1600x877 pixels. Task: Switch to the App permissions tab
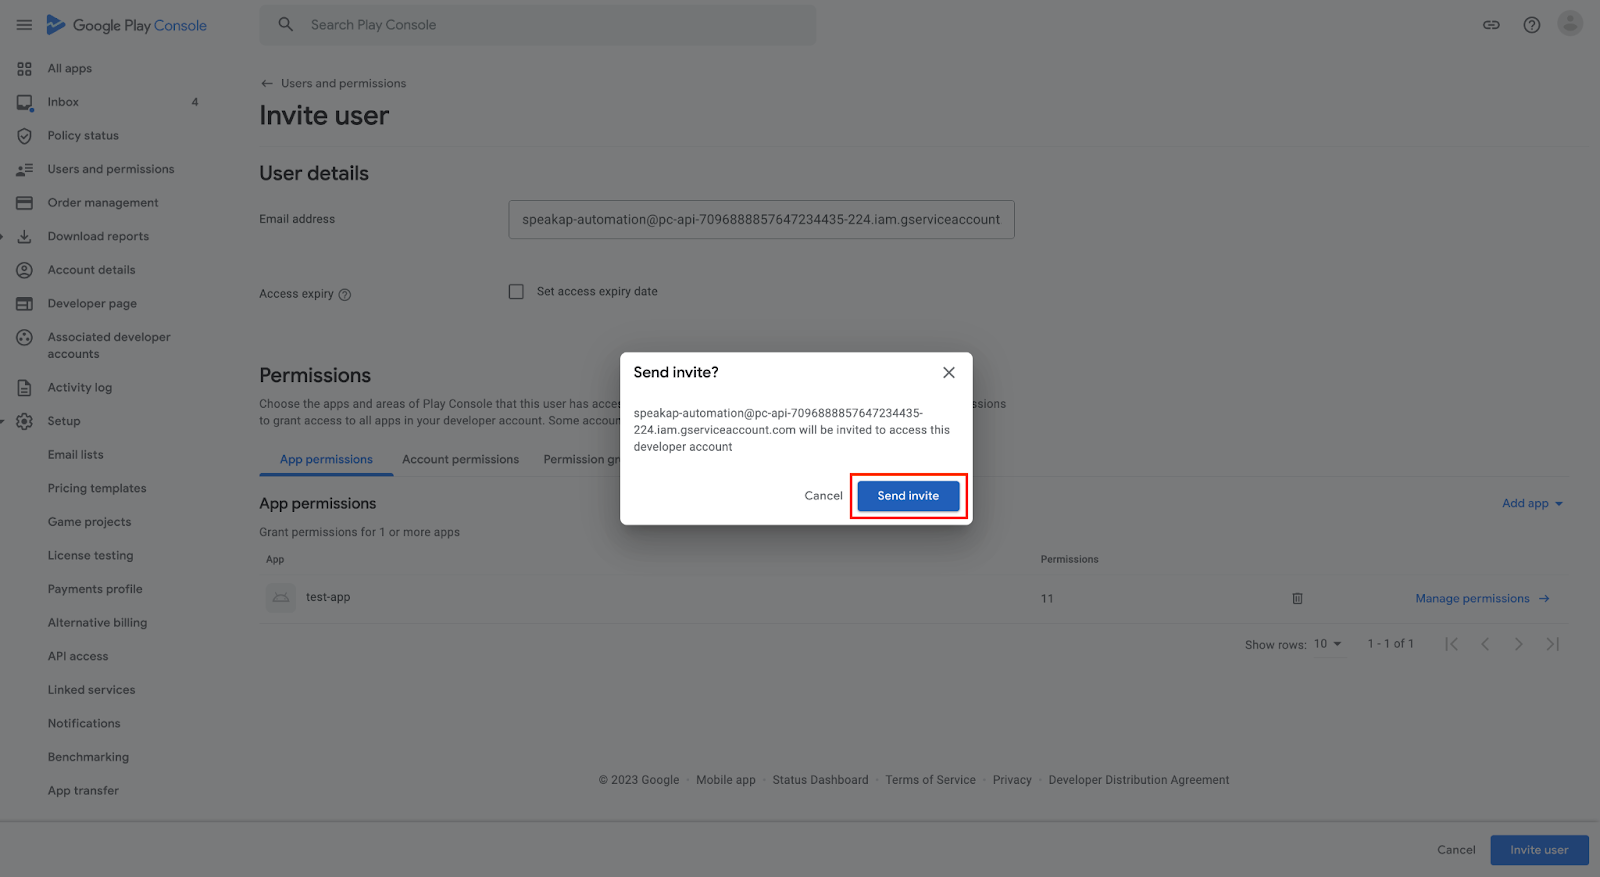click(x=326, y=460)
